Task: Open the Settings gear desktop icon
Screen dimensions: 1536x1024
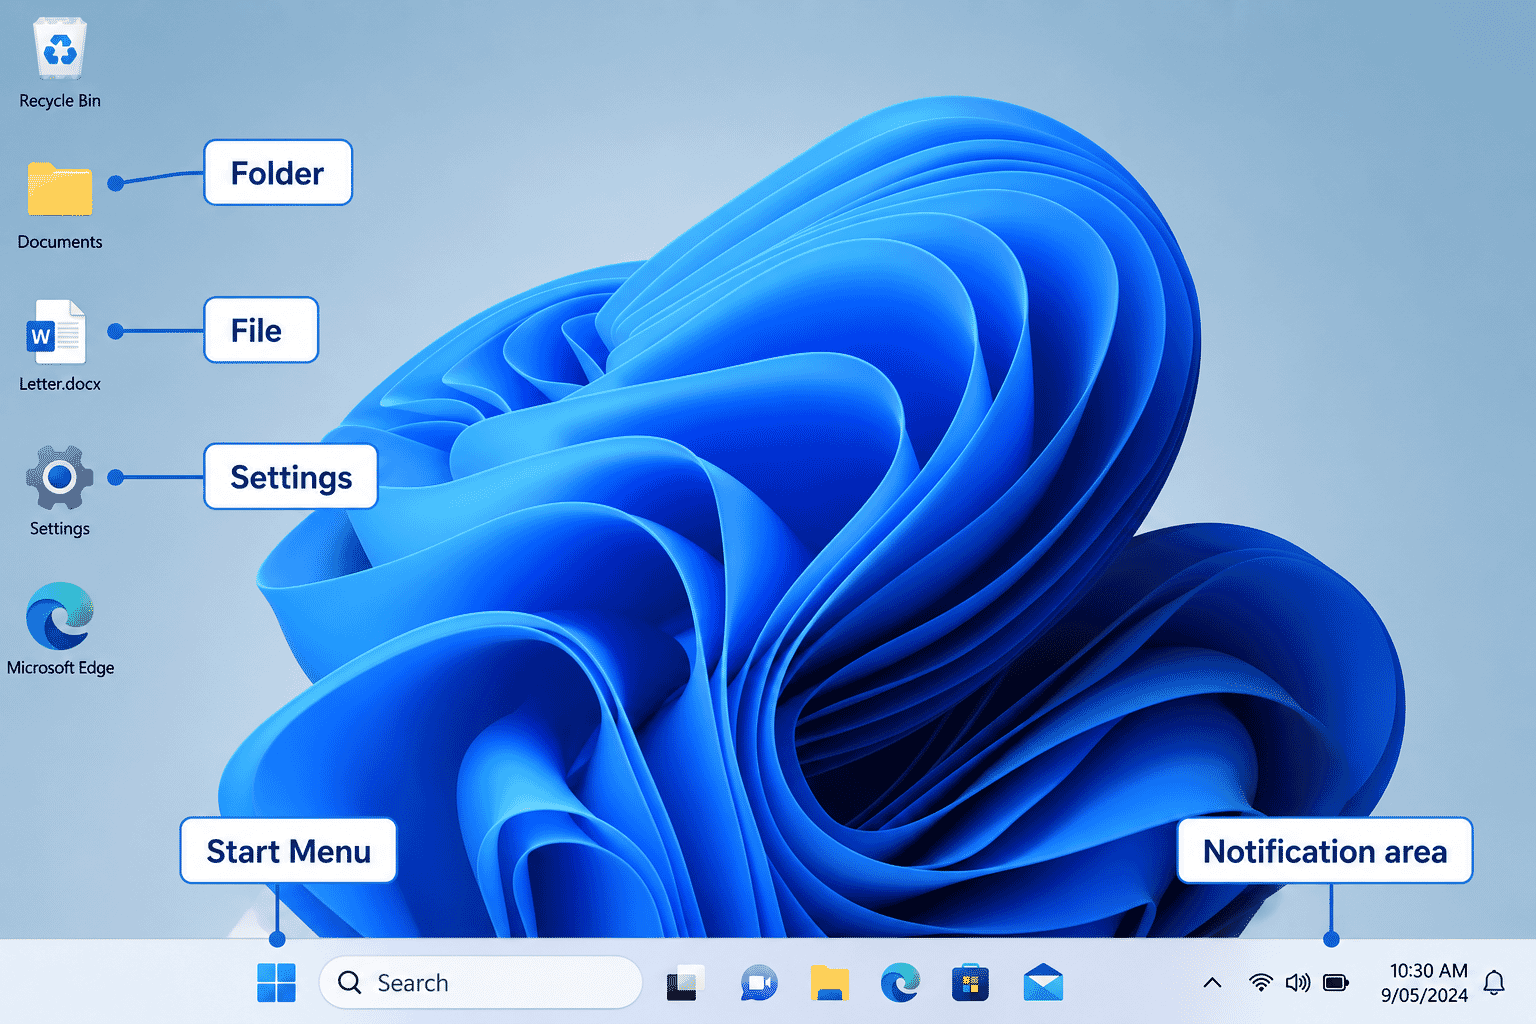Action: click(60, 478)
